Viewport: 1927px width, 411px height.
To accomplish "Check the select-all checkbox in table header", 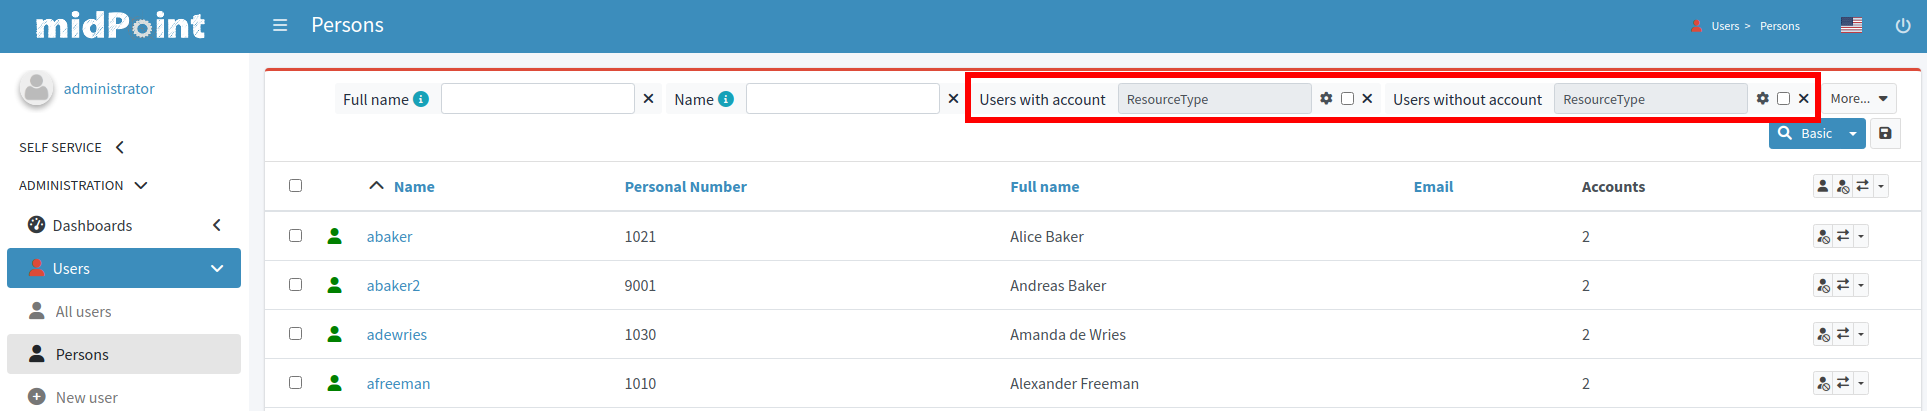I will (x=295, y=186).
